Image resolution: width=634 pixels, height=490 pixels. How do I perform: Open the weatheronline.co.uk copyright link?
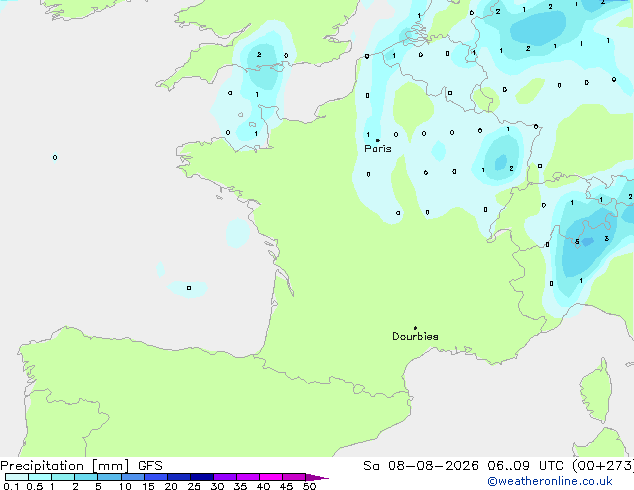click(x=550, y=481)
